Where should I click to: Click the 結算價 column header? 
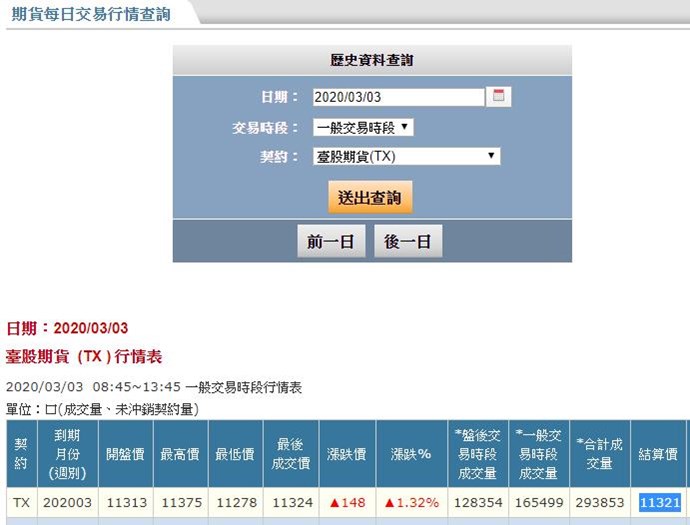point(659,454)
